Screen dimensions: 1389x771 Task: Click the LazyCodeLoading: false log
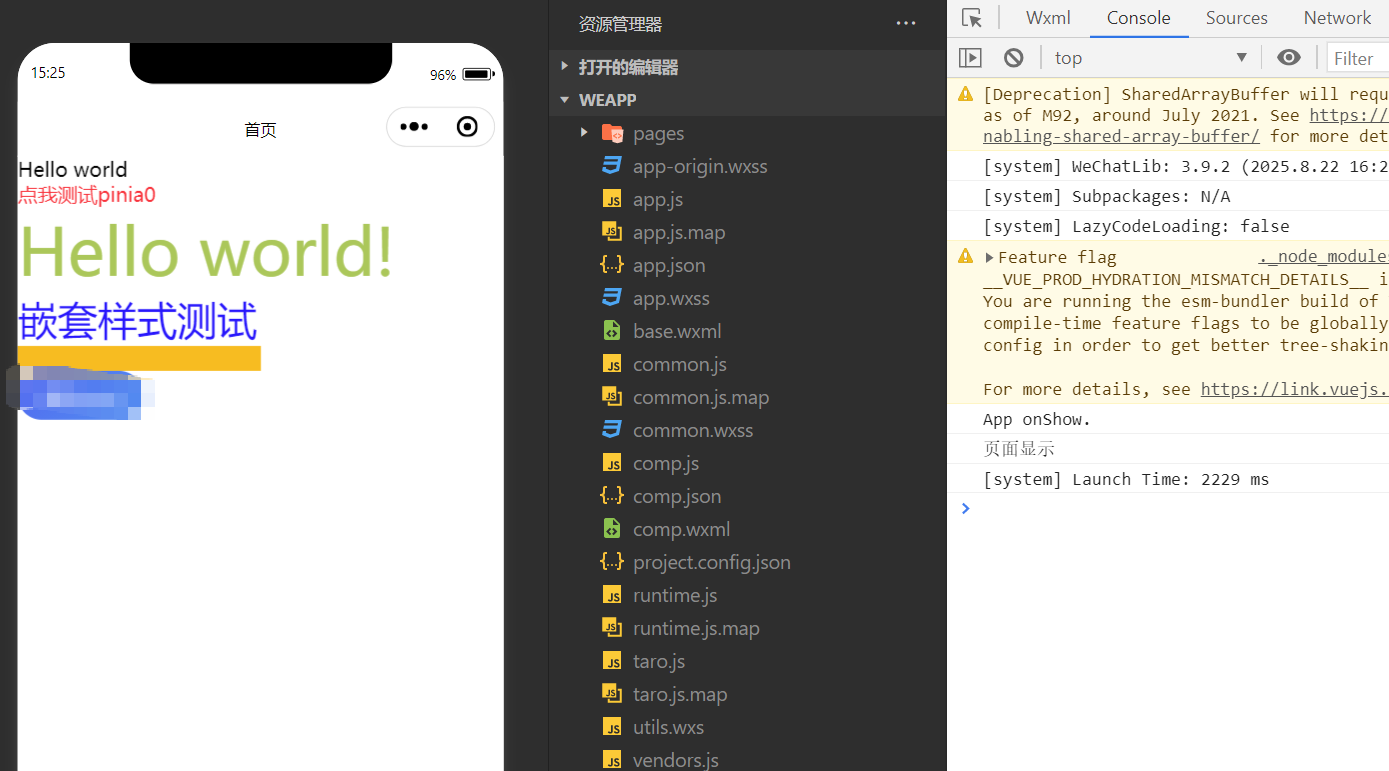(1136, 226)
